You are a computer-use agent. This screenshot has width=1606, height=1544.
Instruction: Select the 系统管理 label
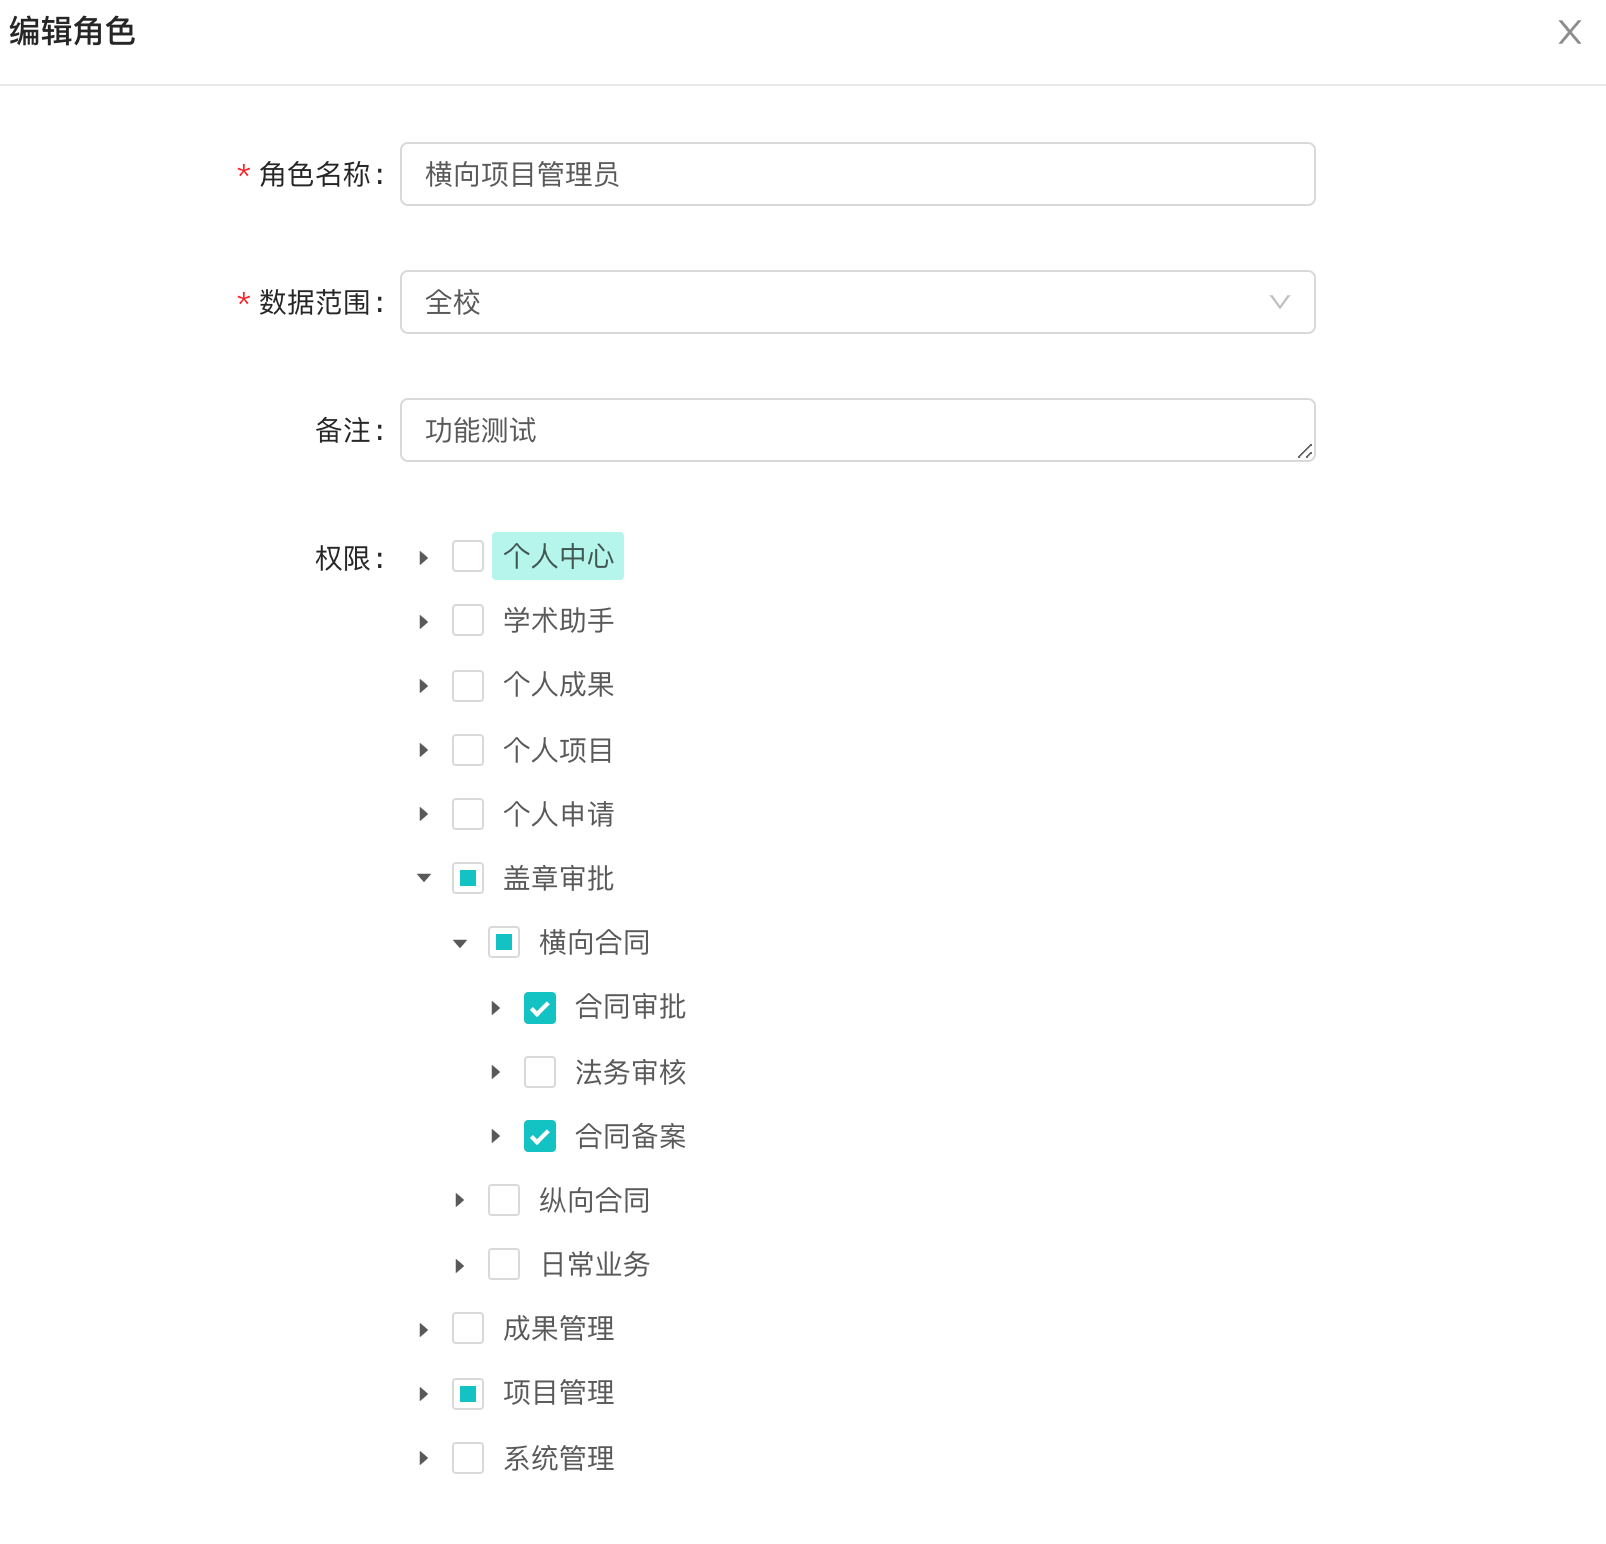558,1458
